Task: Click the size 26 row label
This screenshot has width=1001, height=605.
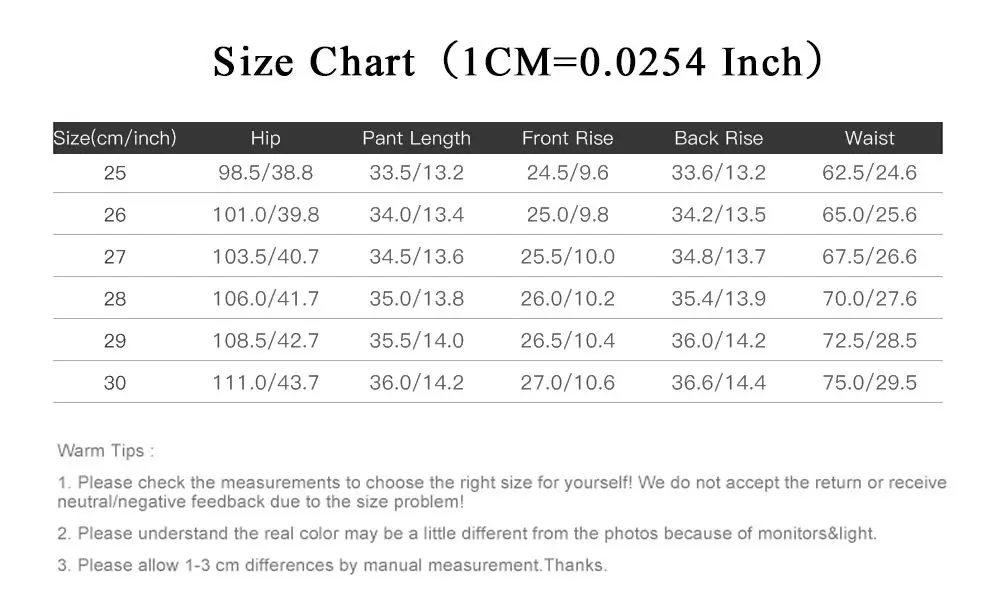Action: (x=115, y=214)
